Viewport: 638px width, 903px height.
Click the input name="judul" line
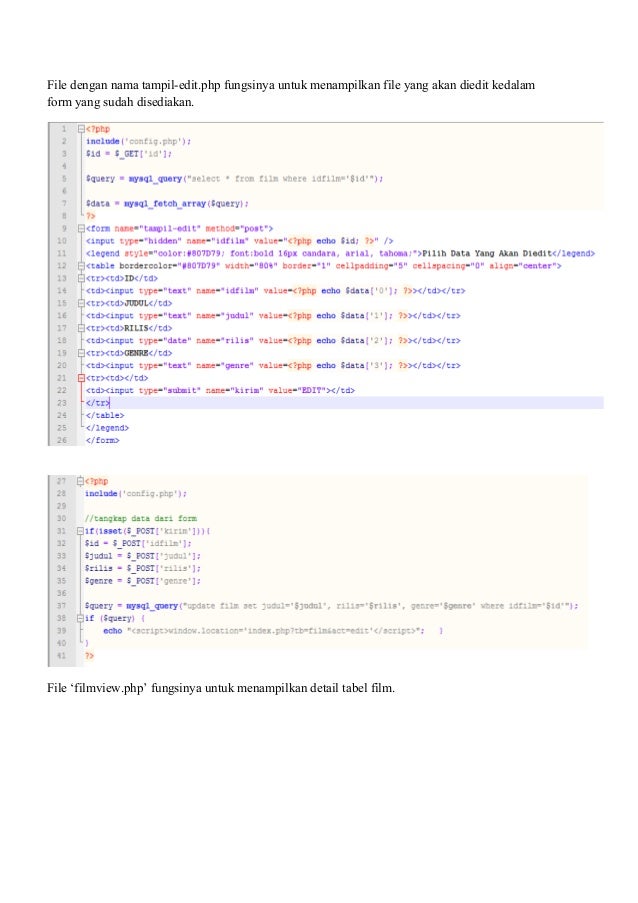[x=273, y=316]
